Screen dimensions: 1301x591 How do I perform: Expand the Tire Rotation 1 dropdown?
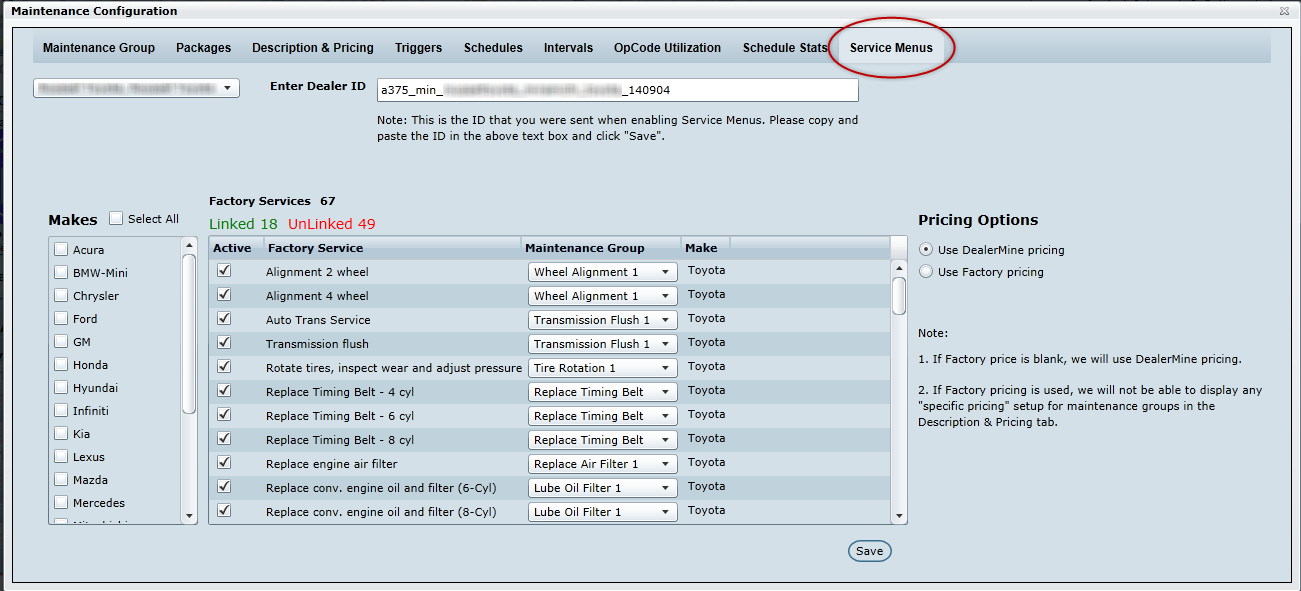point(602,368)
